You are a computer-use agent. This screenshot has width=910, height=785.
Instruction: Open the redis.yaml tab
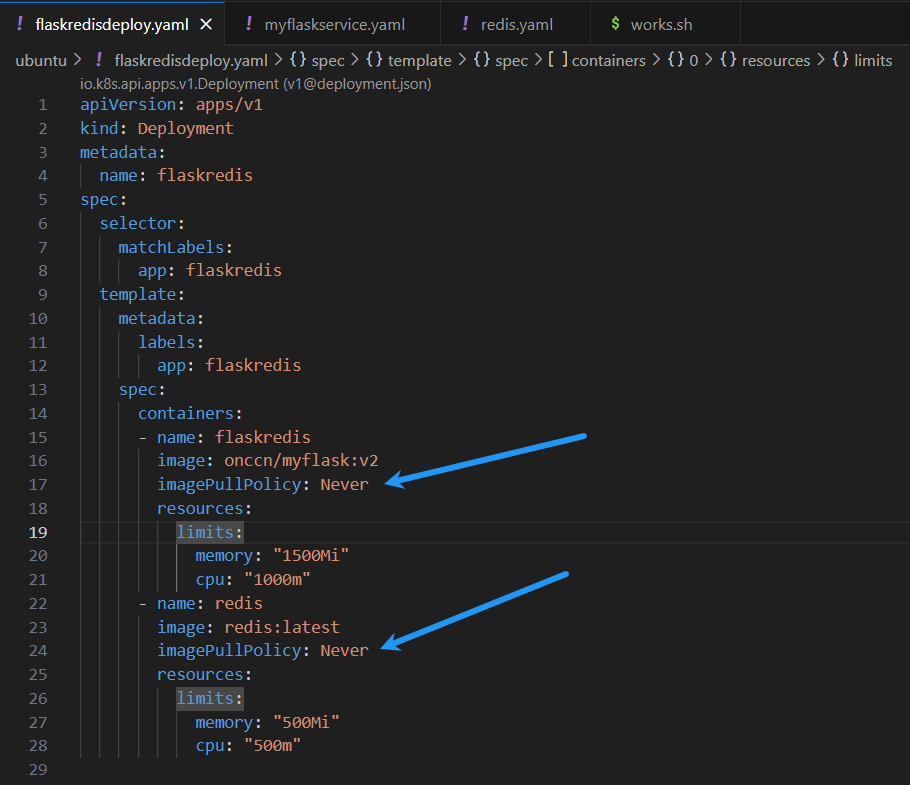[x=516, y=24]
